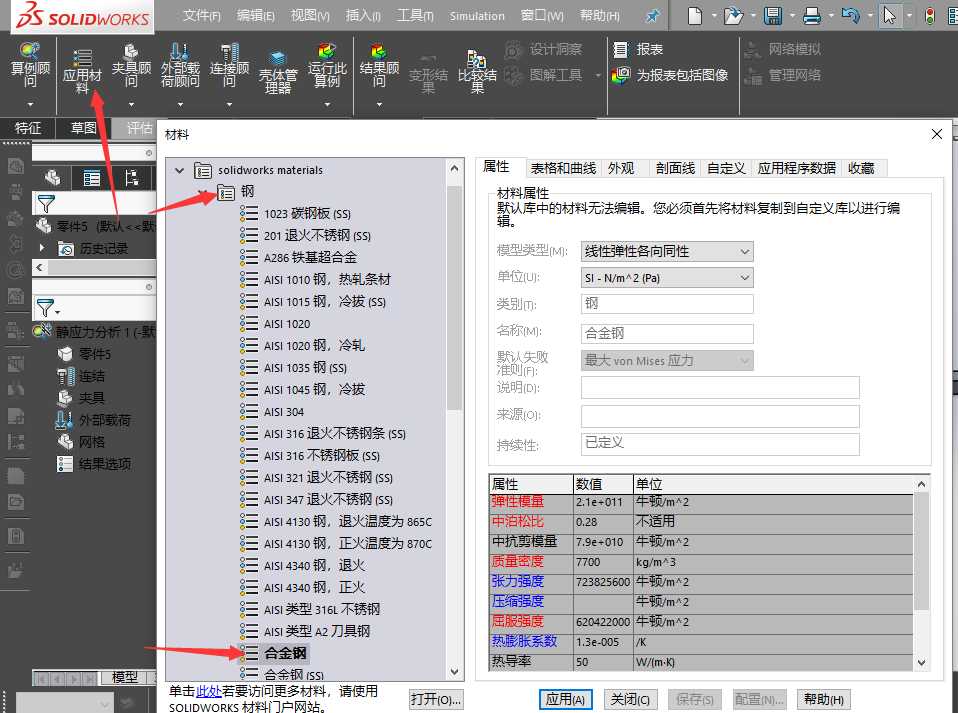This screenshot has width=958, height=713.
Task: Open the 算例顾问 dropdown arrow
Action: click(x=30, y=104)
